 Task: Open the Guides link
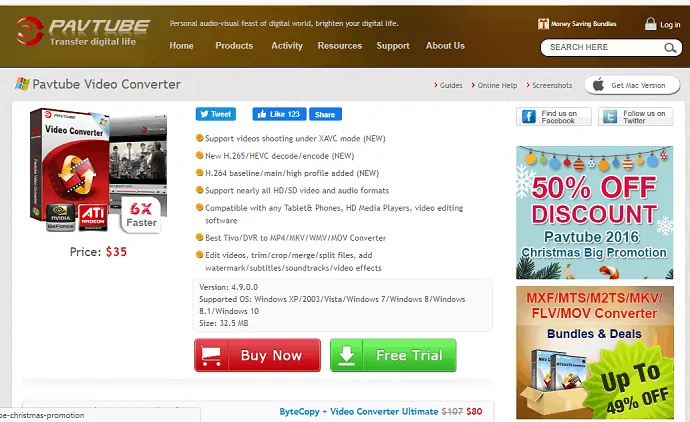tap(451, 85)
